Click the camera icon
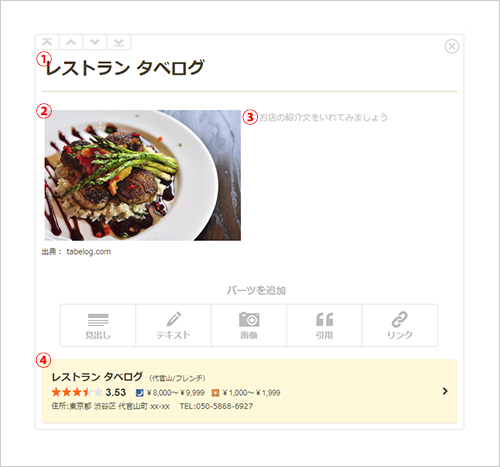Viewport: 500px width, 467px height. [x=249, y=319]
